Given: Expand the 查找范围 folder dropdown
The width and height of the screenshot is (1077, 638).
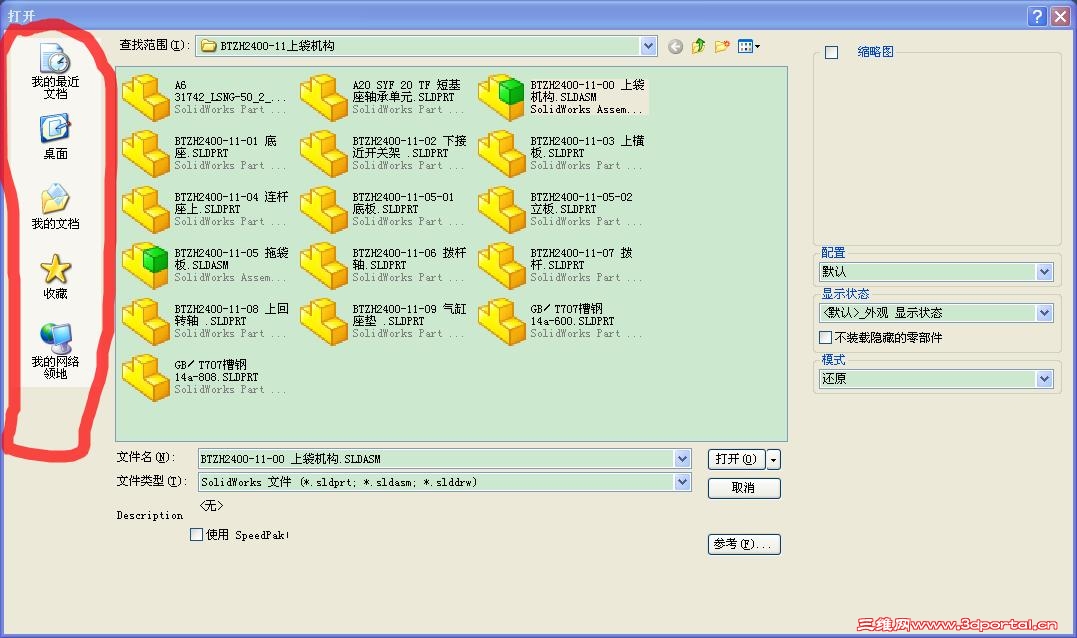Looking at the screenshot, I should (x=648, y=46).
